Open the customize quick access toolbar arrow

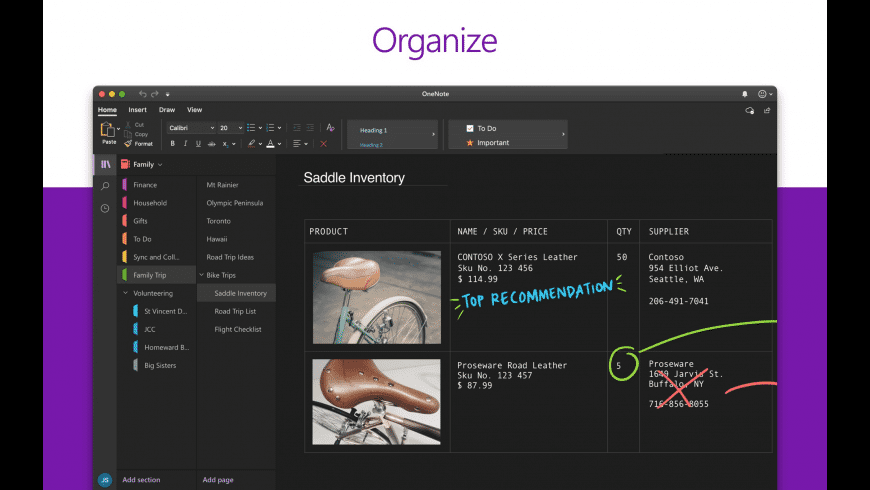pyautogui.click(x=168, y=94)
